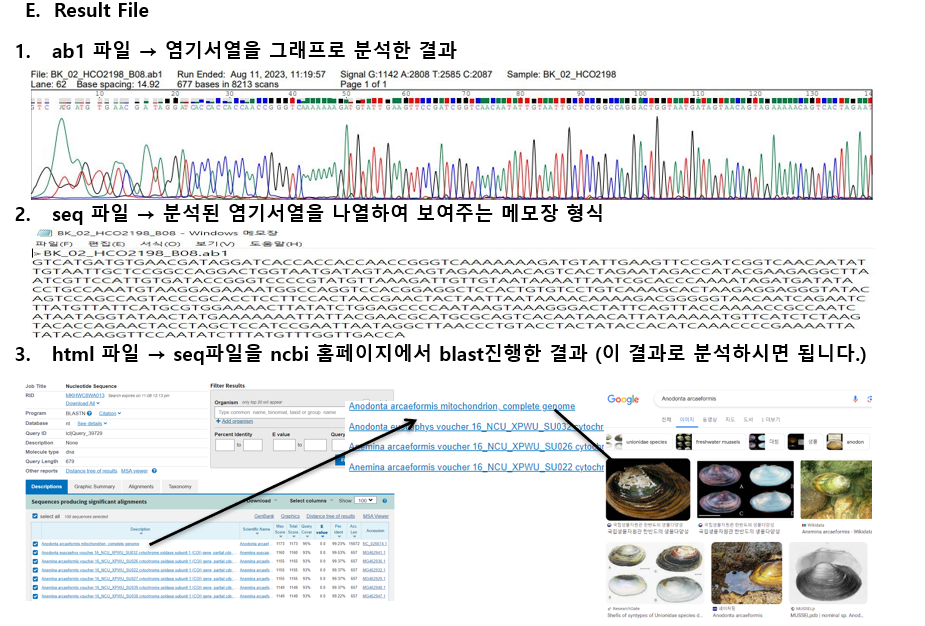Click the microphone voice search icon
The image size is (925, 626).
[x=855, y=400]
